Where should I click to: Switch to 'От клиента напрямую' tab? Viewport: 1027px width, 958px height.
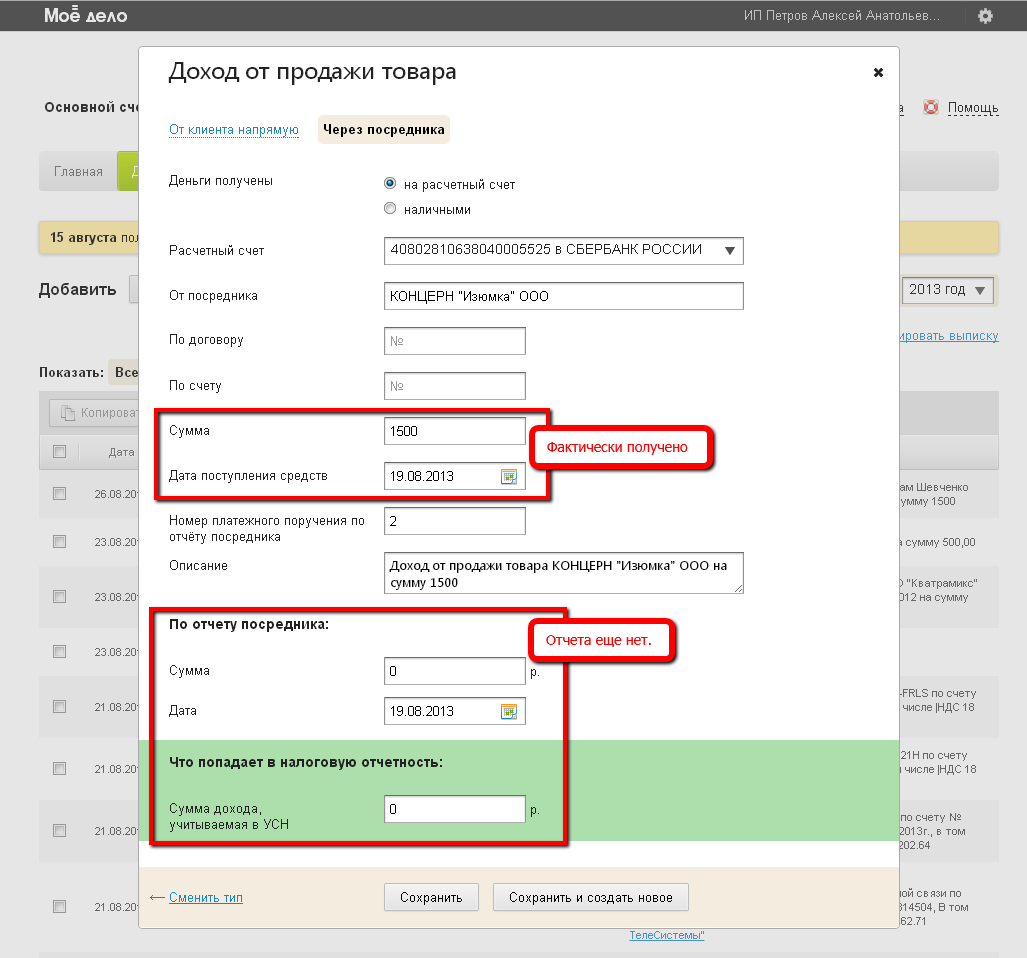234,130
